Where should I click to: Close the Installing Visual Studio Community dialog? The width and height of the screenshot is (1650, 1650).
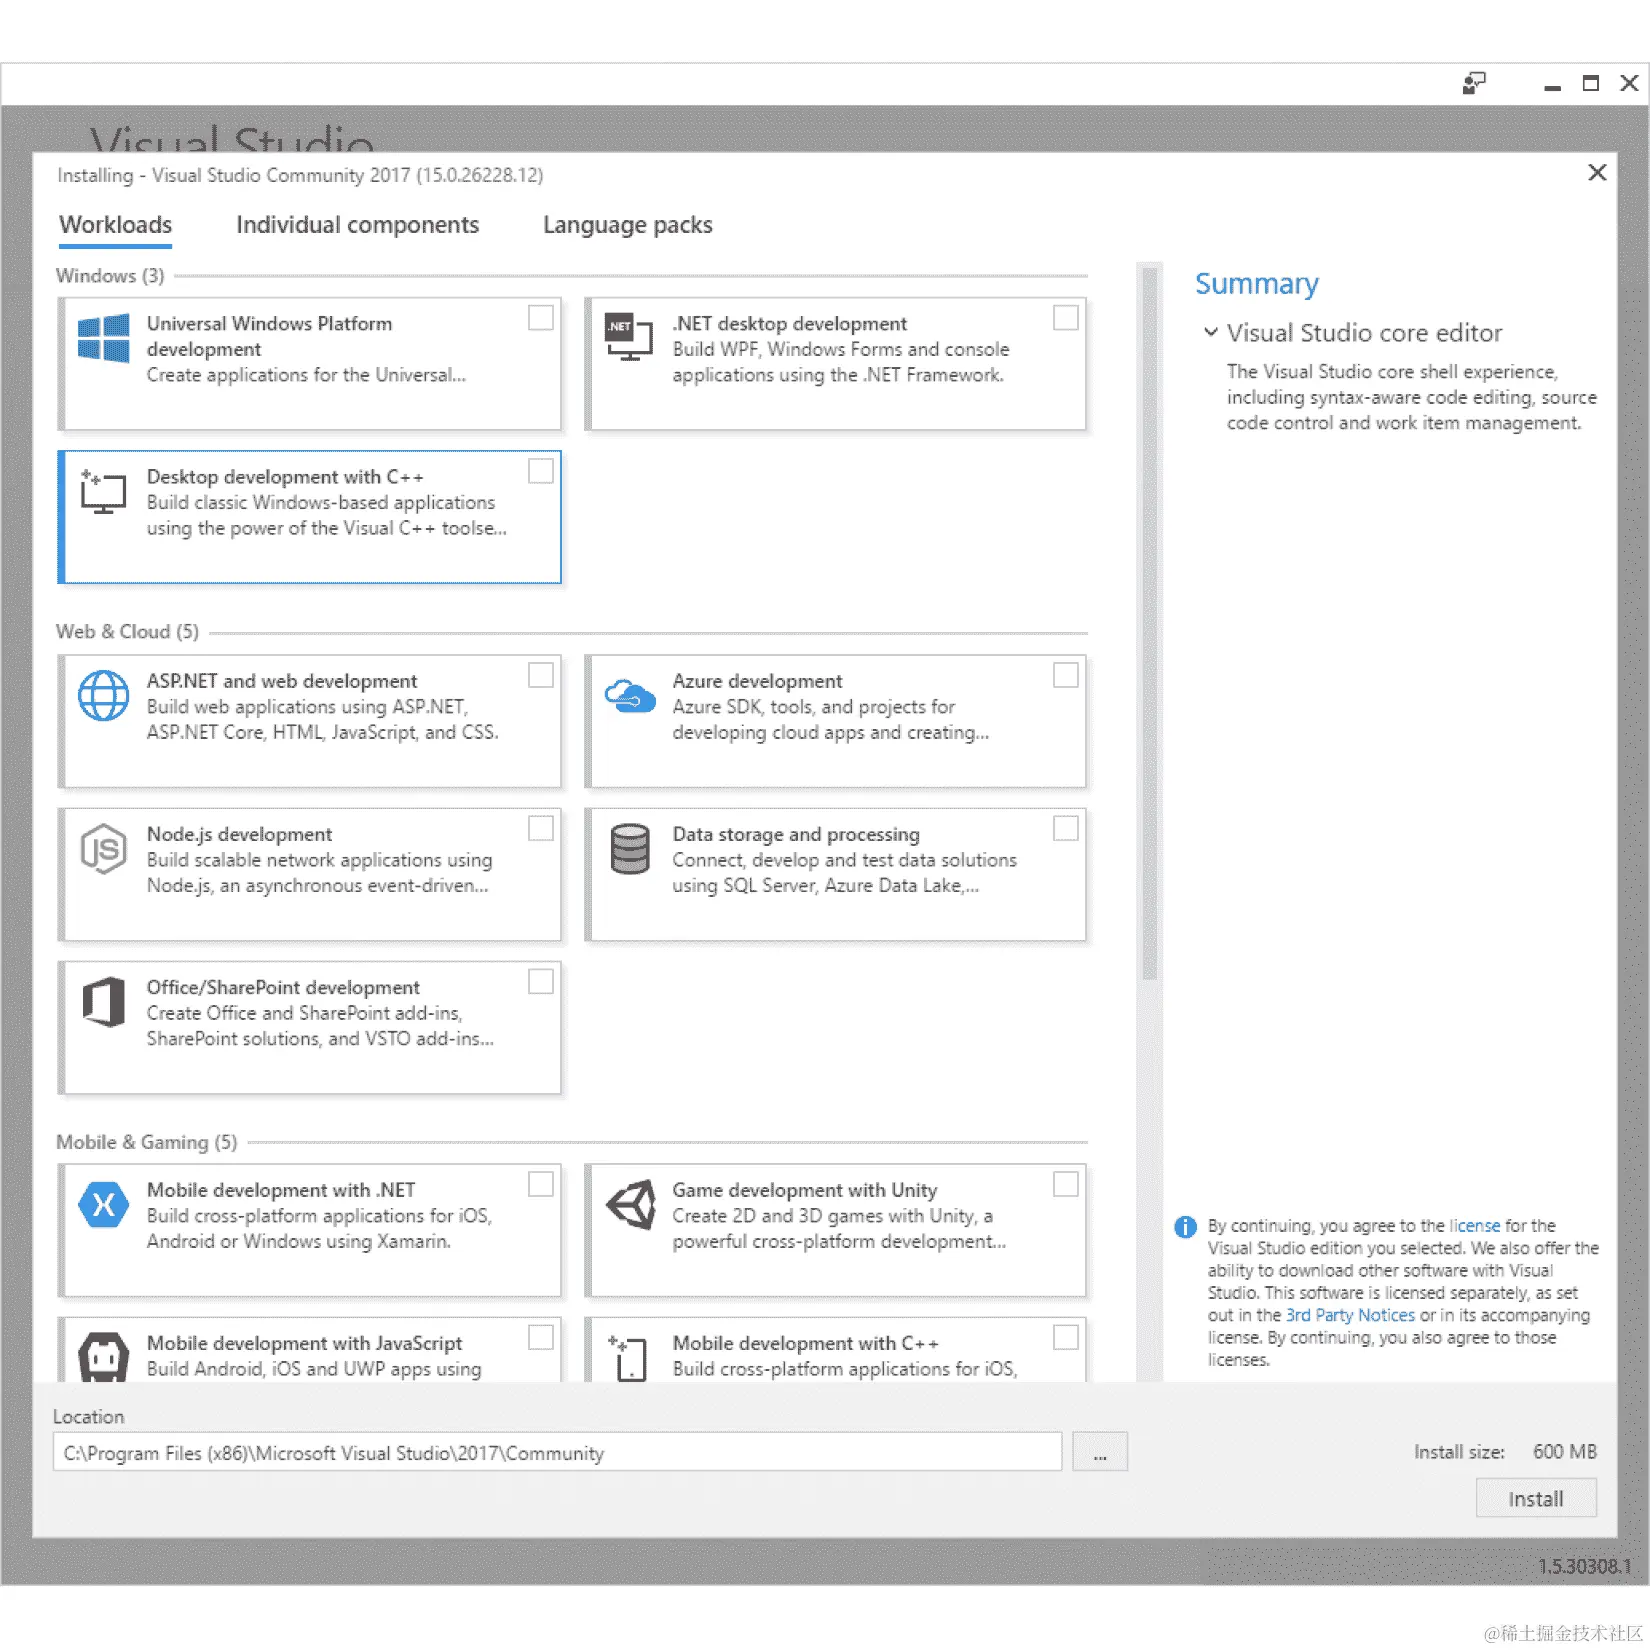click(1597, 172)
